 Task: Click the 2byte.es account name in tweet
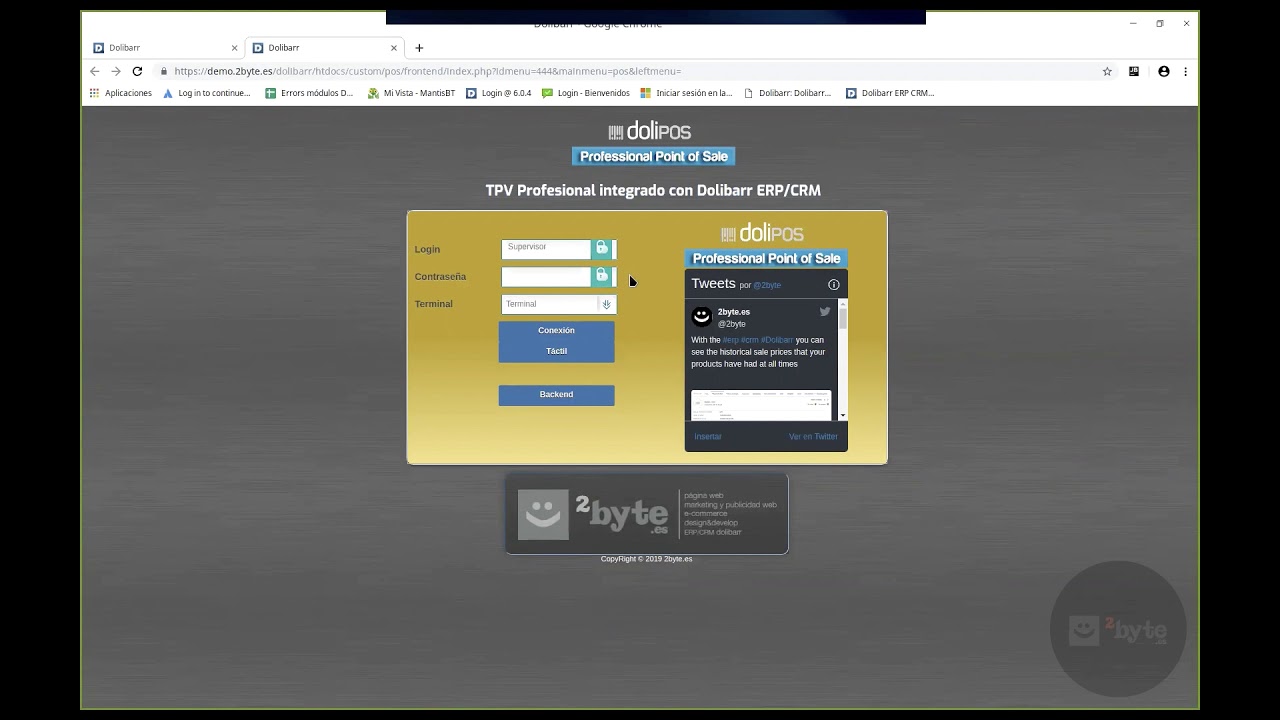click(734, 312)
